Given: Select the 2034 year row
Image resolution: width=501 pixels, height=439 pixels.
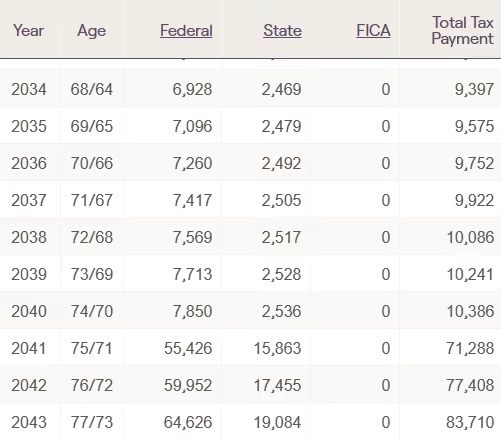Looking at the screenshot, I should [x=250, y=89].
